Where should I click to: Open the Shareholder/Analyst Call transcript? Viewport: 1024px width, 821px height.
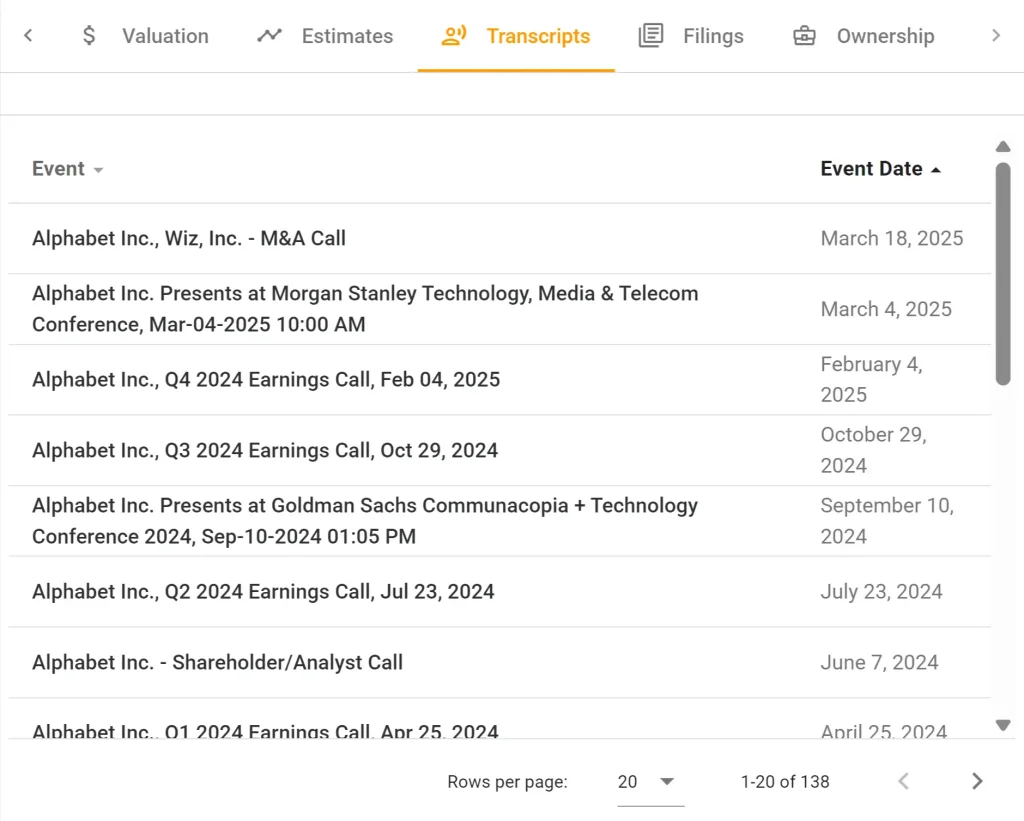217,663
